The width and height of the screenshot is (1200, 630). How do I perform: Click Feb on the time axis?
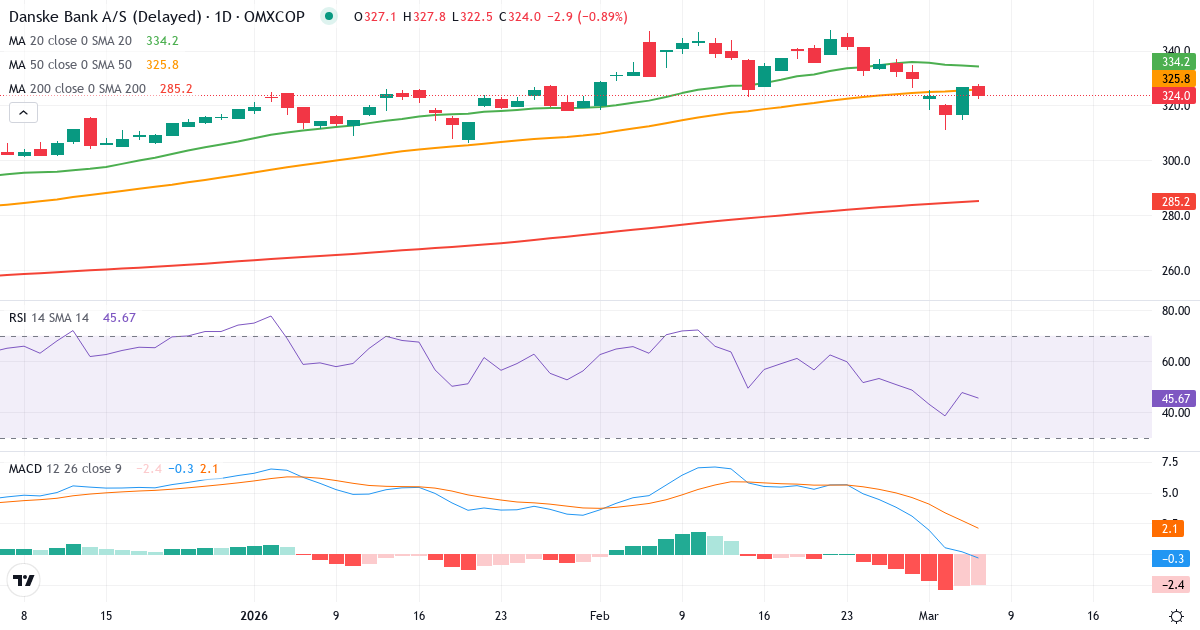click(600, 617)
